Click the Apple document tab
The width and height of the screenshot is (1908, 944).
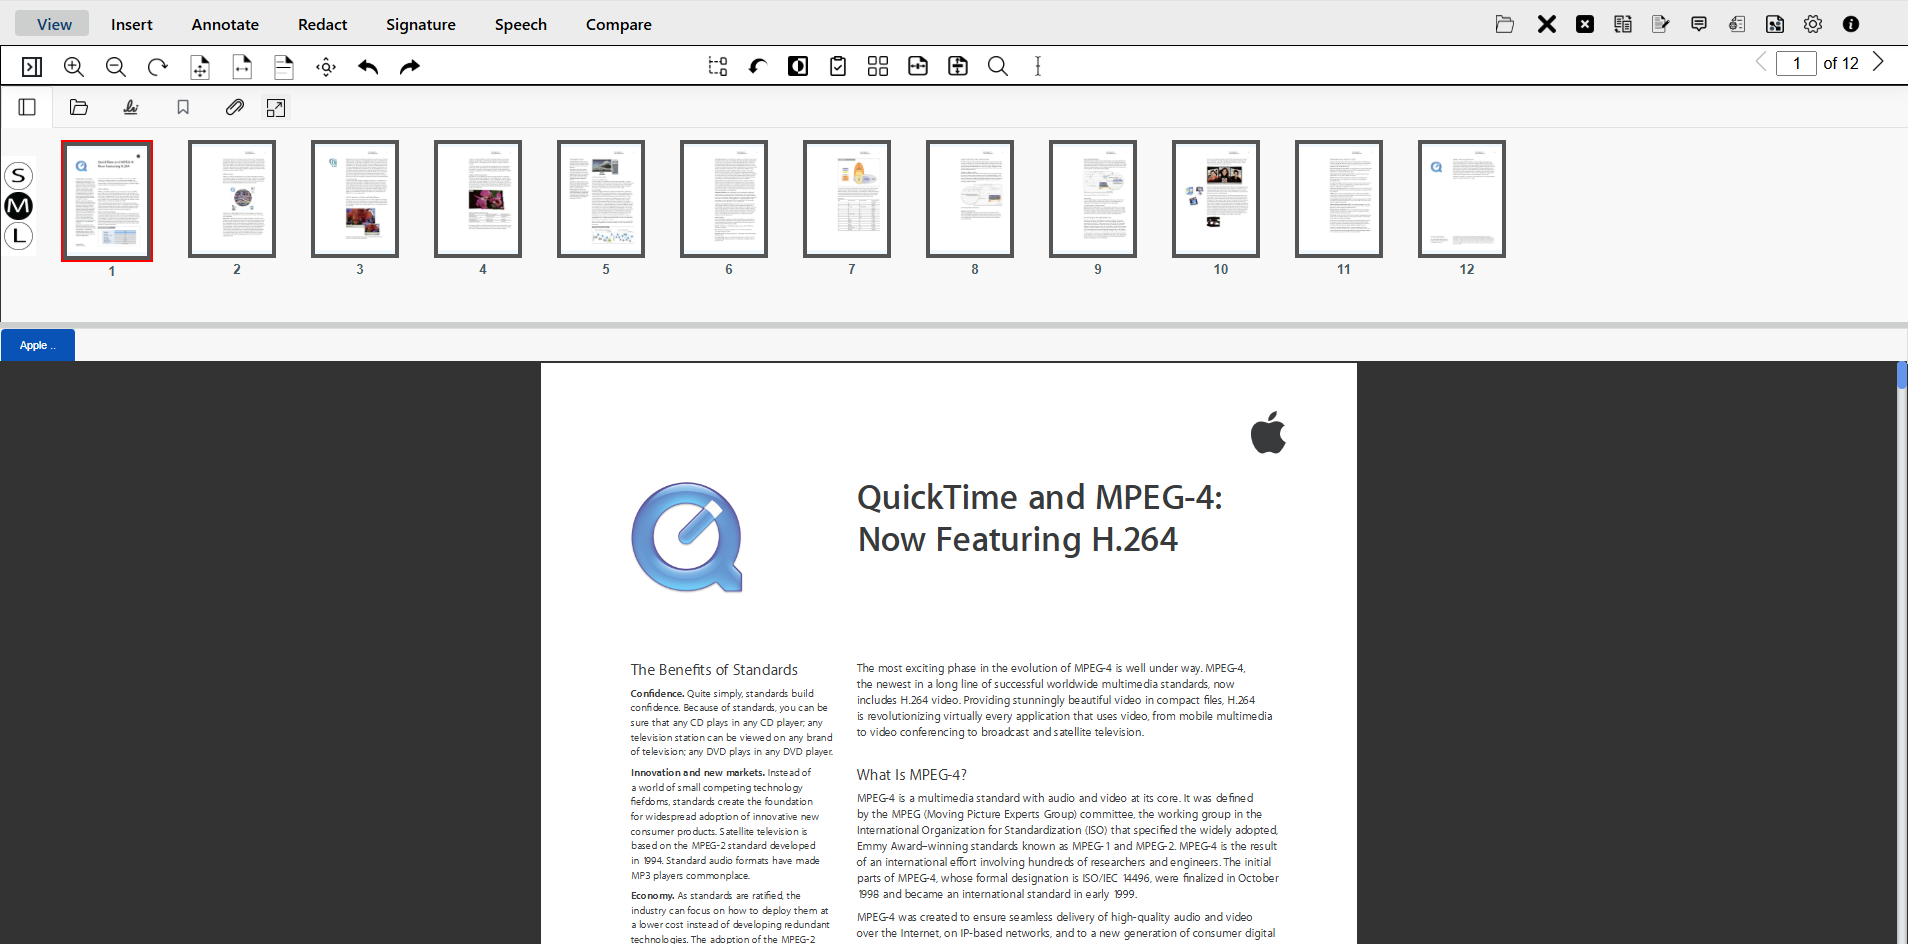38,345
